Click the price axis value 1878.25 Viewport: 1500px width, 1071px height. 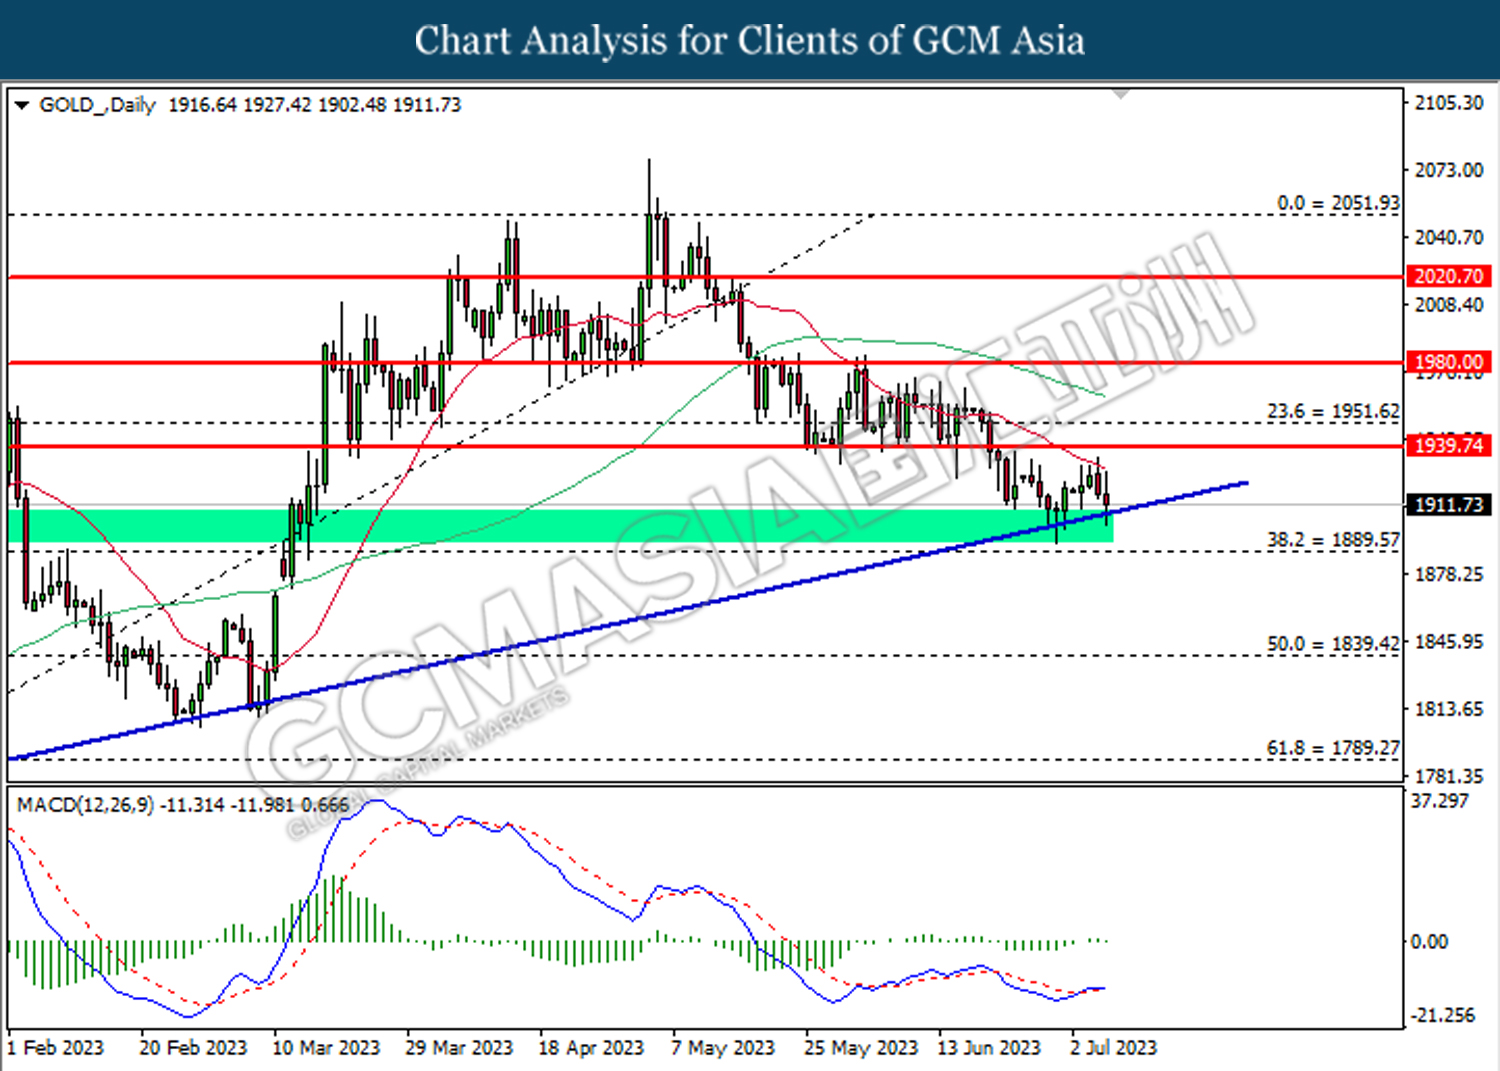(1448, 574)
